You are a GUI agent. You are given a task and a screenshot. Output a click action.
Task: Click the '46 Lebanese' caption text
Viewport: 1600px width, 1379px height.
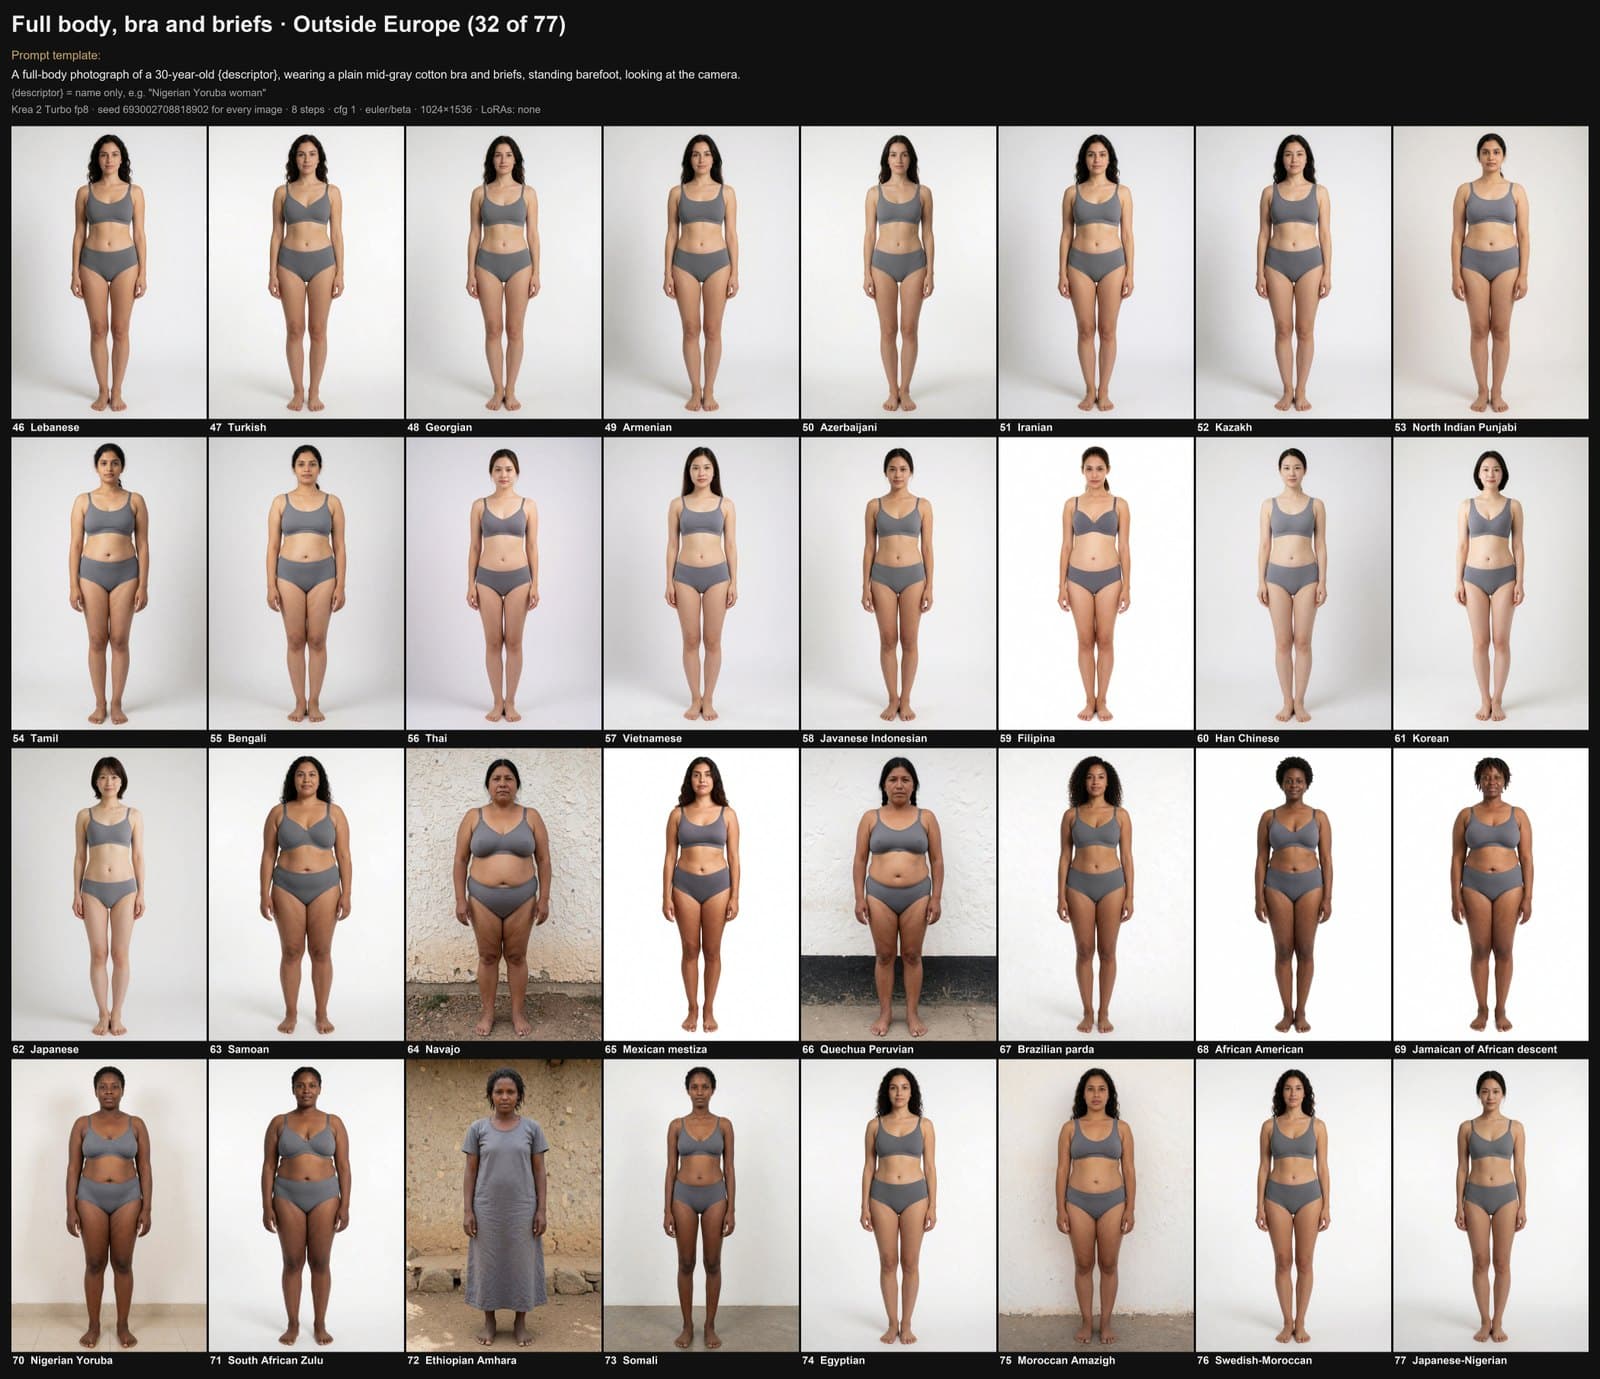pyautogui.click(x=46, y=427)
